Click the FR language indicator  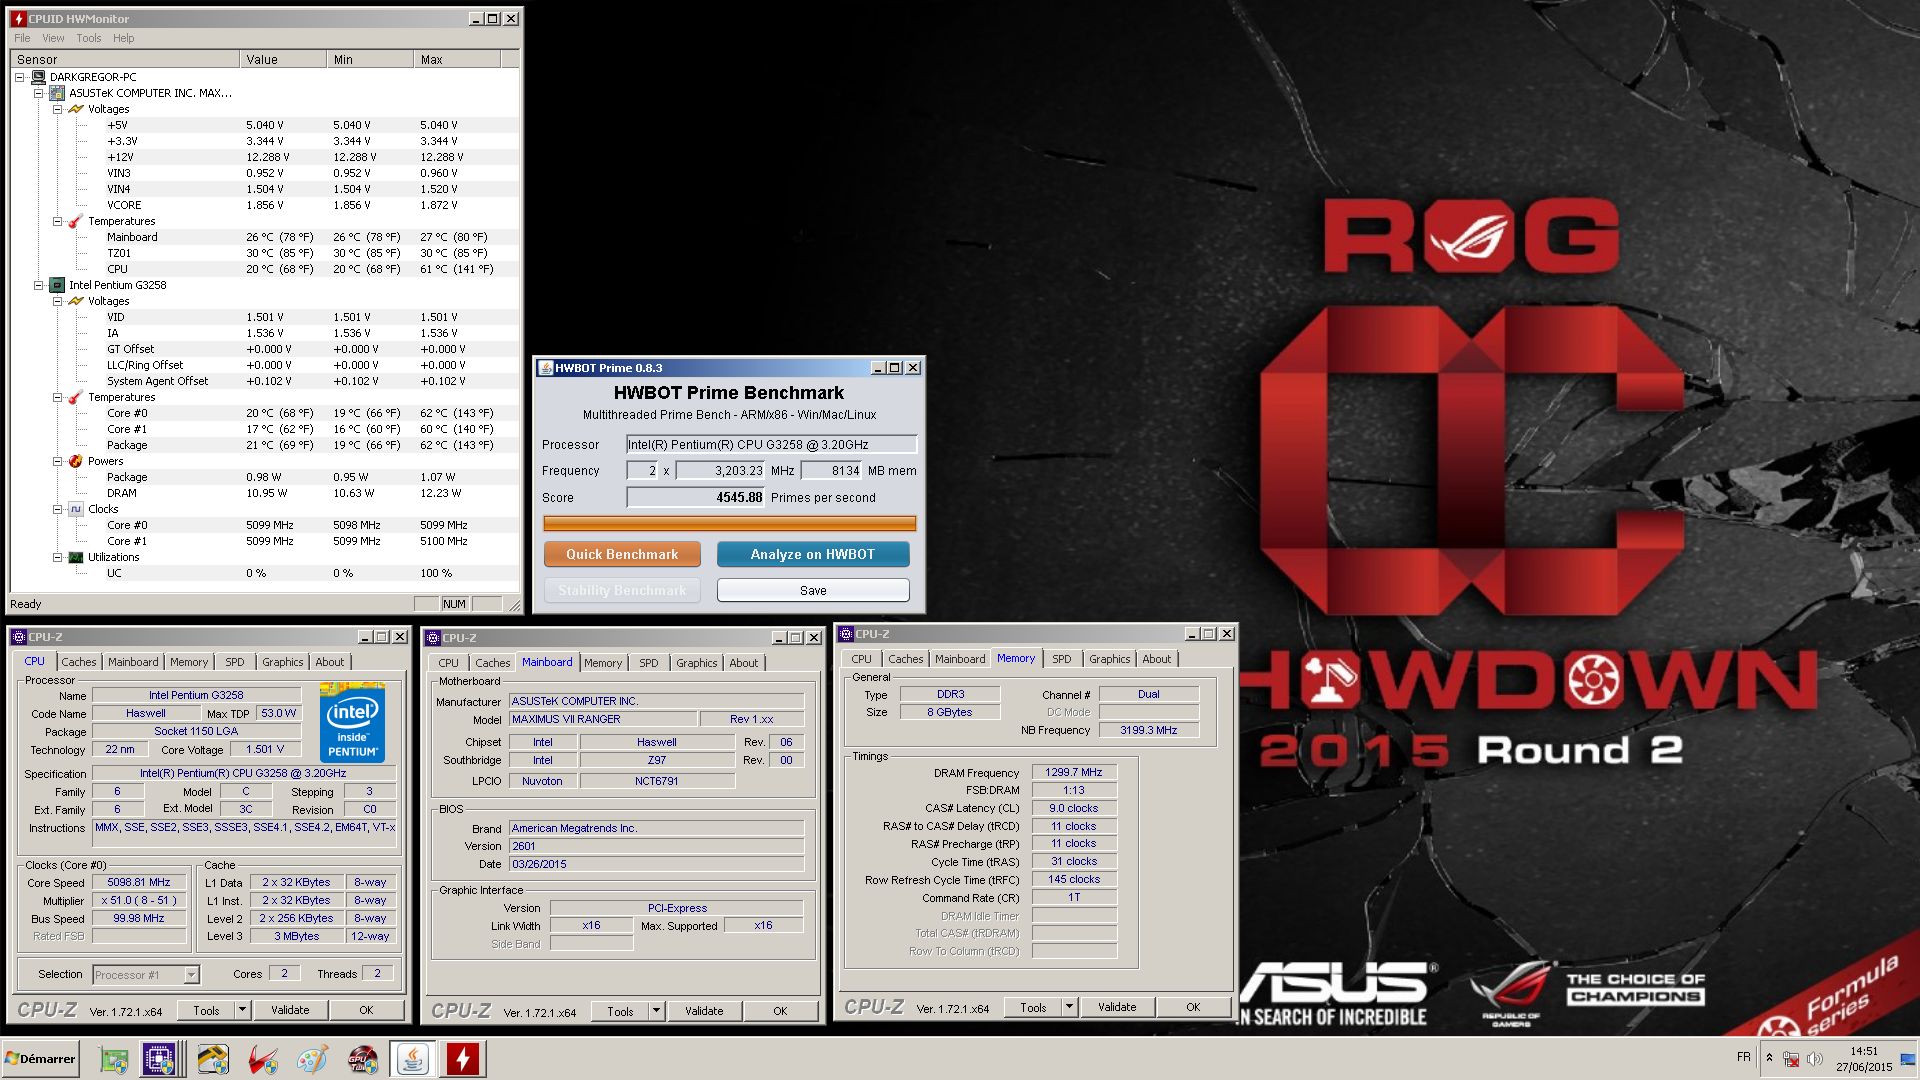[x=1744, y=1057]
